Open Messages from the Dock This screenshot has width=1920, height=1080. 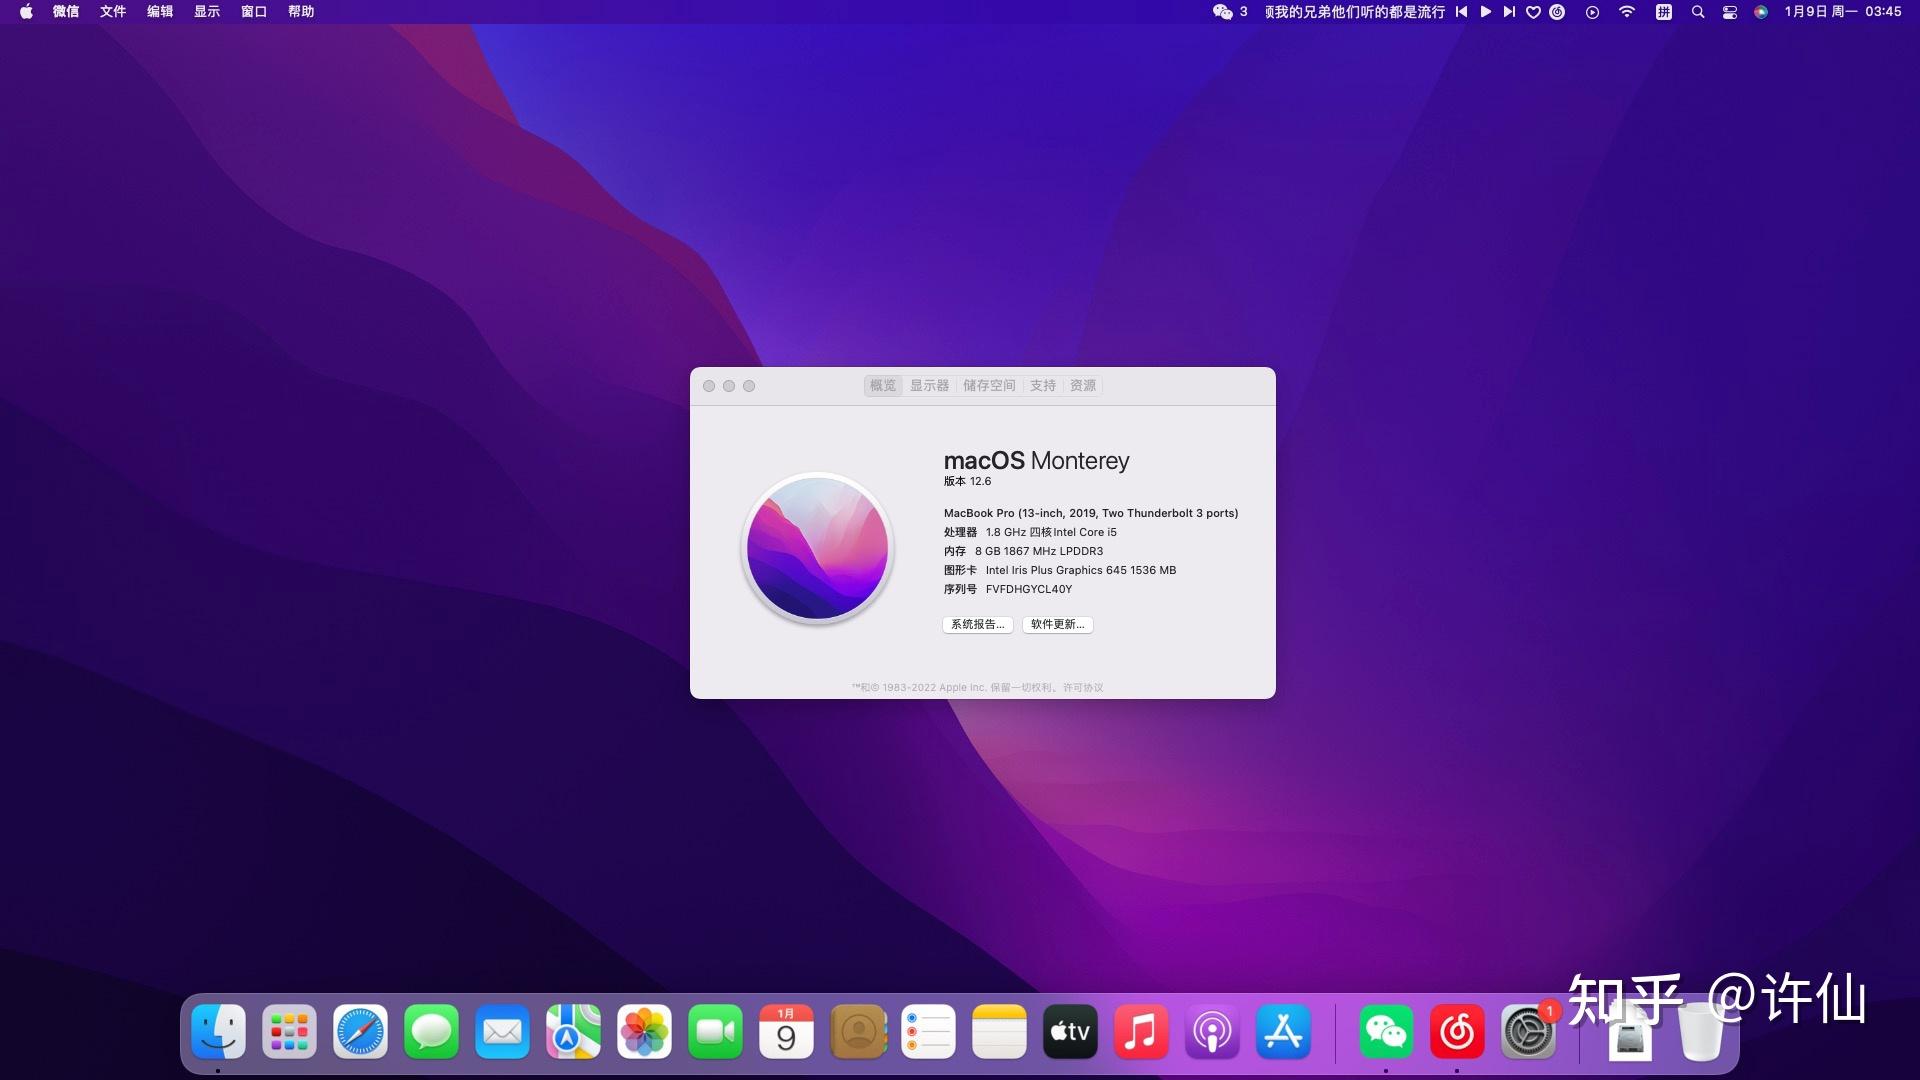431,1032
